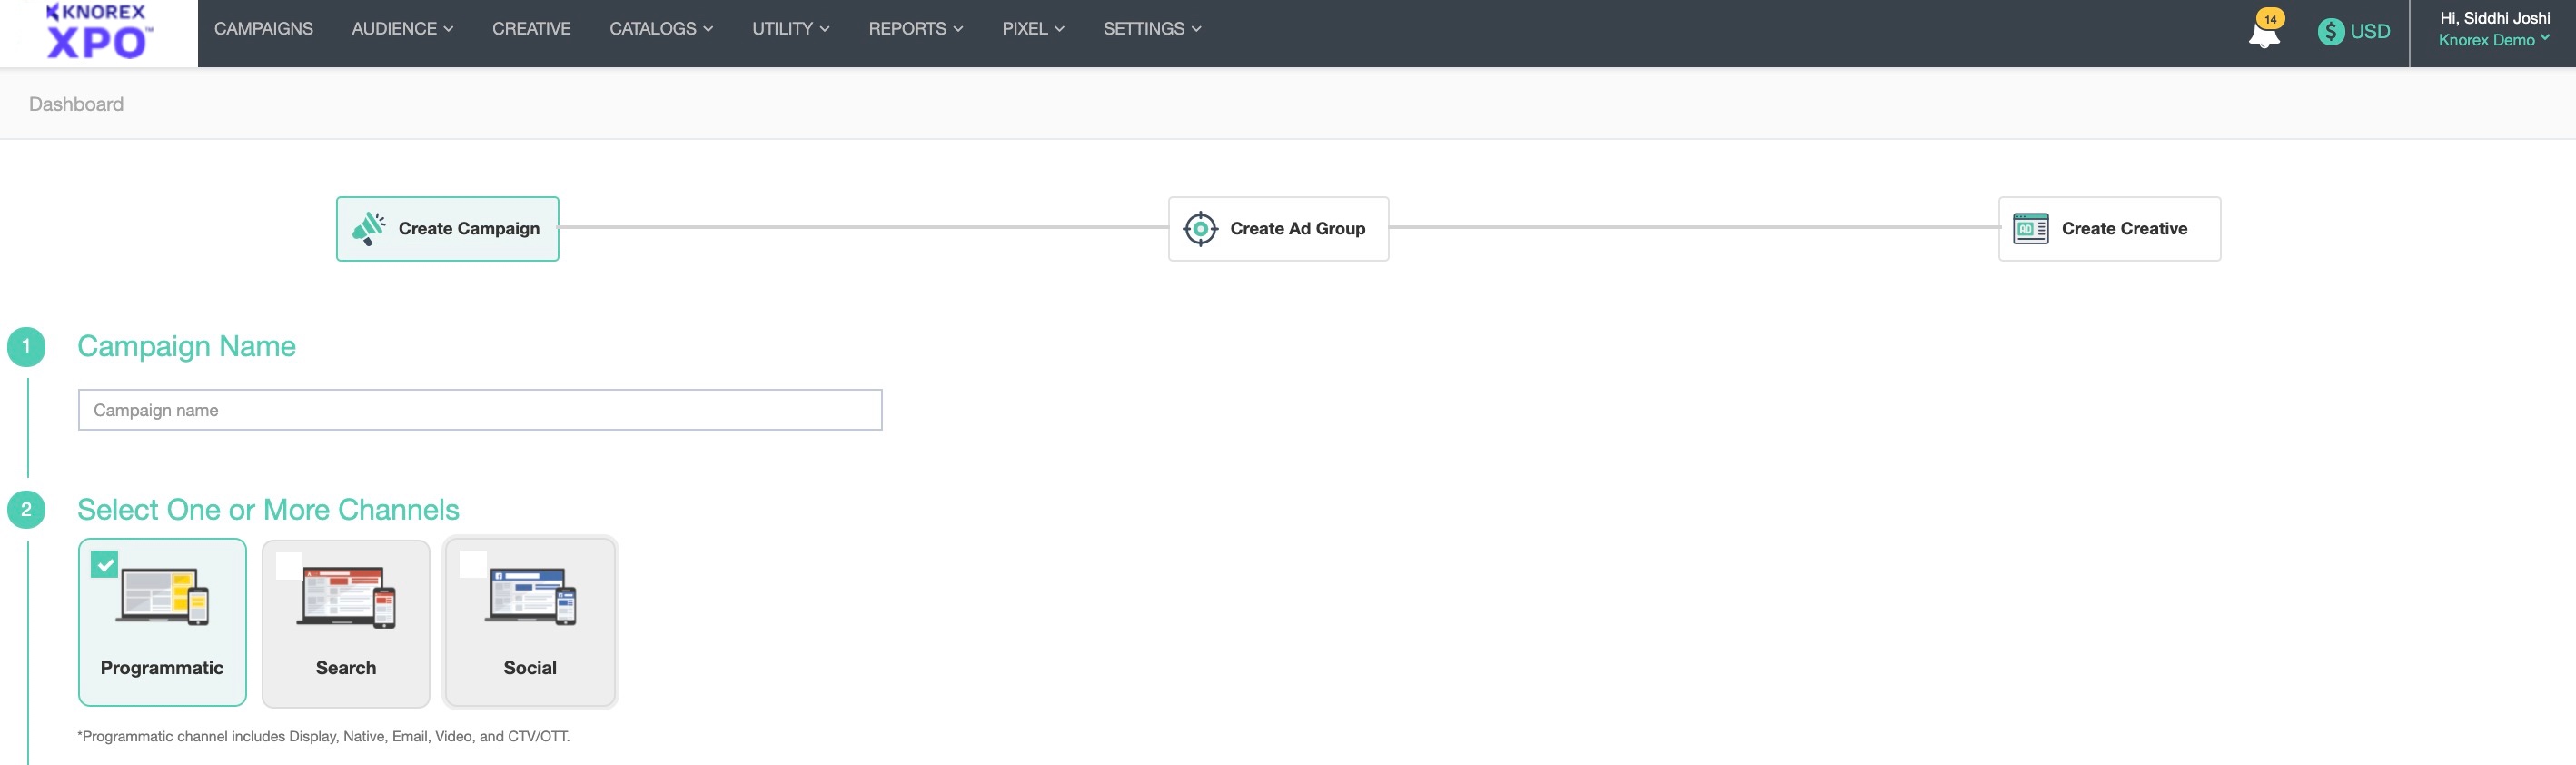Expand the Audience dropdown menu
Screen dimensions: 2576x765
402,29
